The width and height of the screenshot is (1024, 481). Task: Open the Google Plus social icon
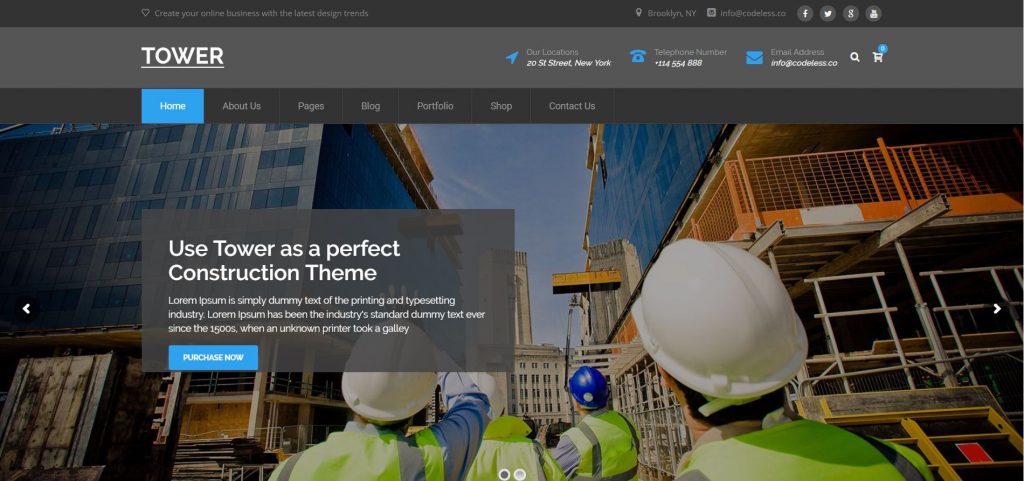tap(850, 13)
